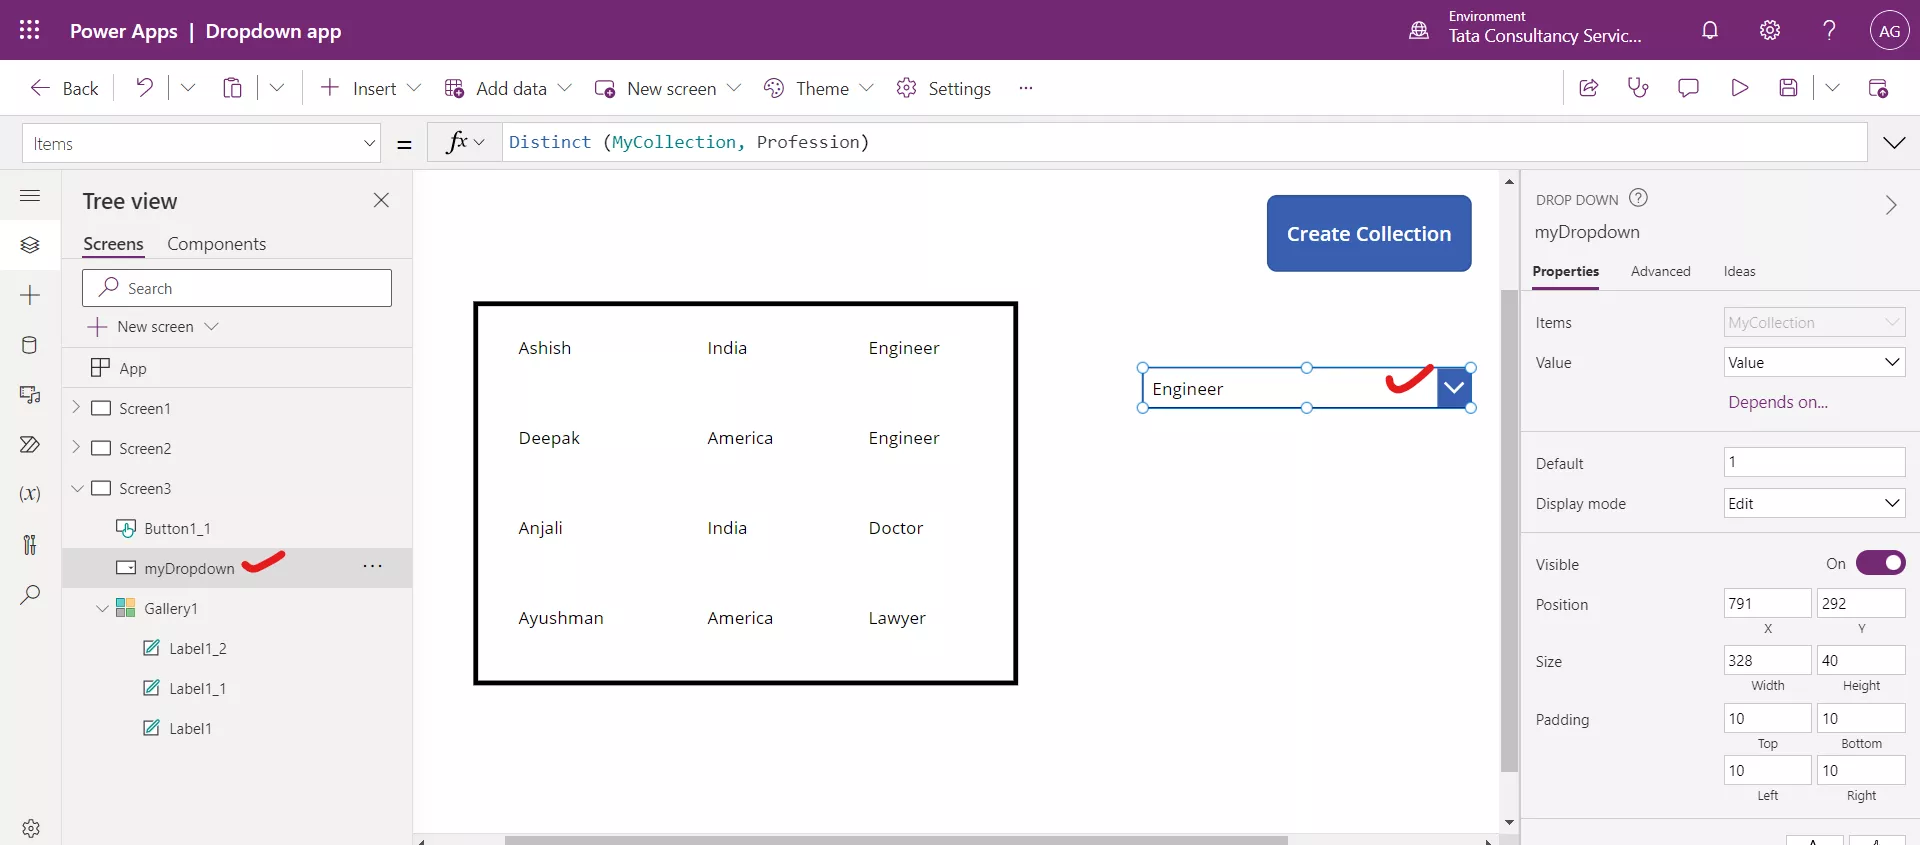Open the App checker stethoscope icon
Image resolution: width=1920 pixels, height=845 pixels.
click(x=1638, y=88)
